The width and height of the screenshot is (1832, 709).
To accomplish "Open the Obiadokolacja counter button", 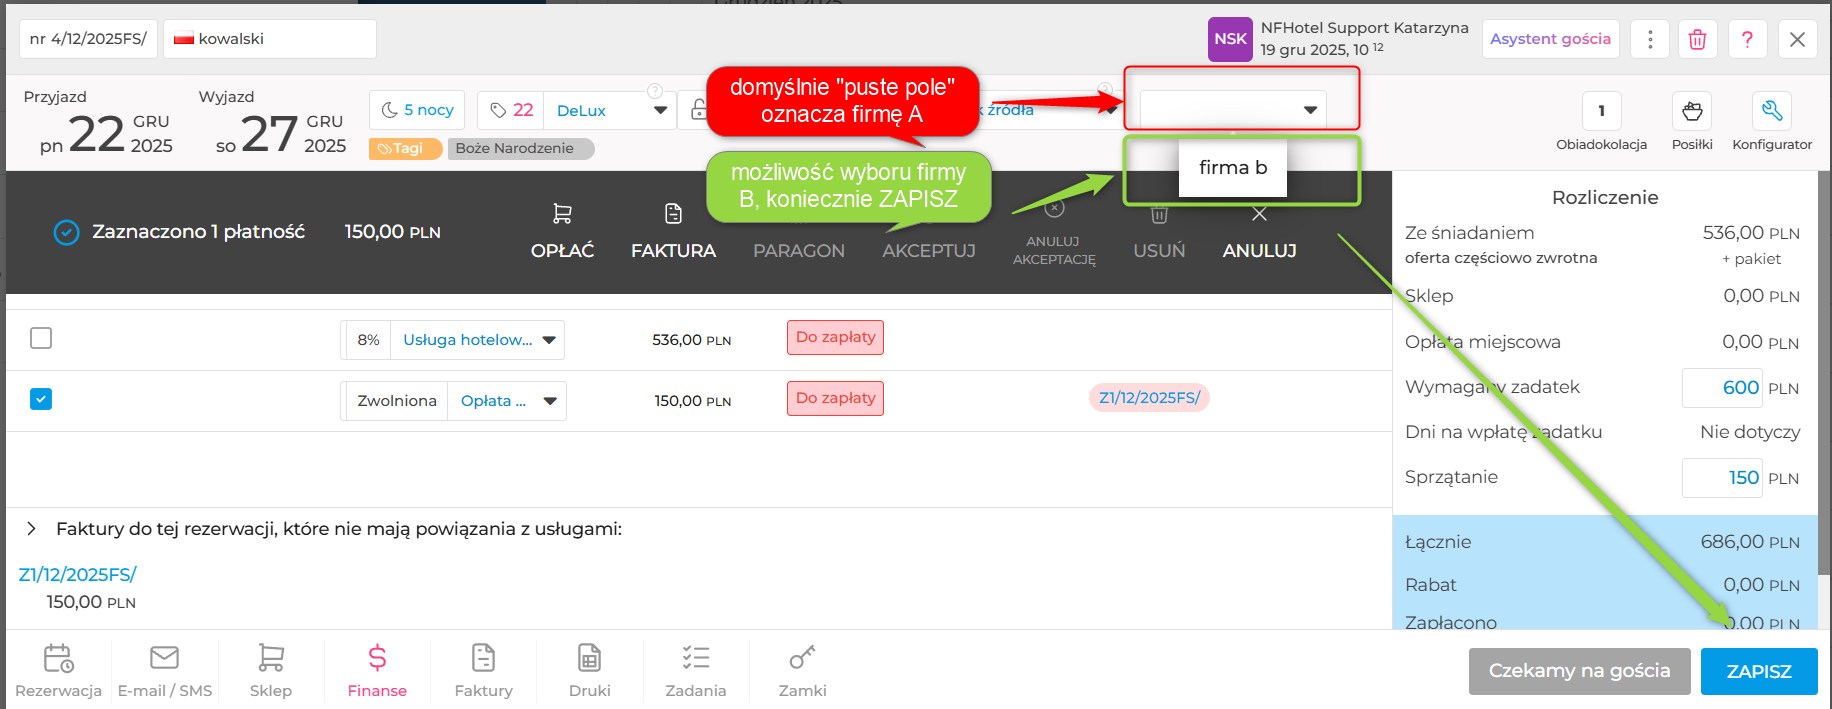I will (x=1601, y=111).
